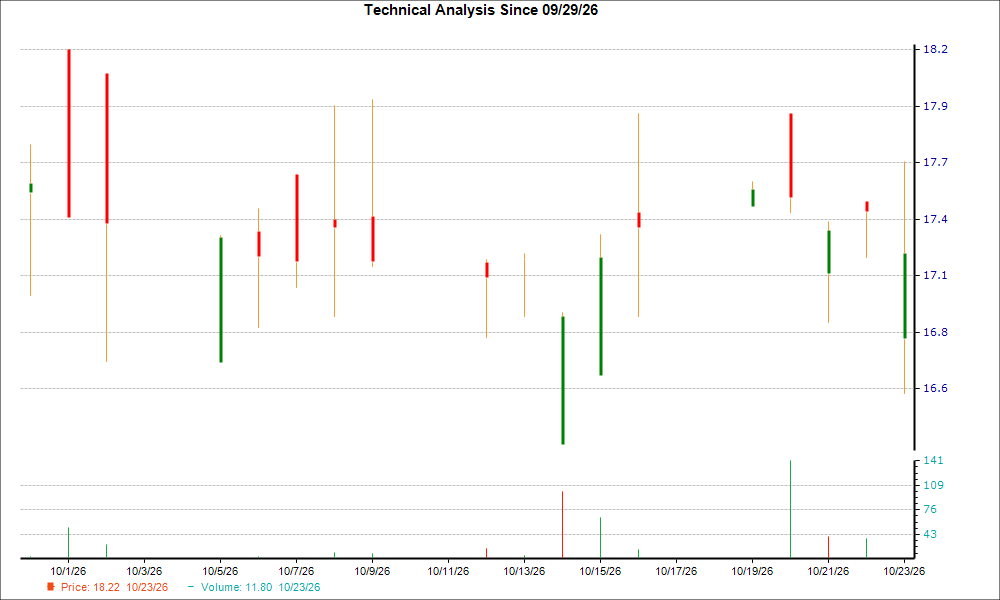
Task: Click the red volume bar above 10/21/26
Action: tap(828, 547)
